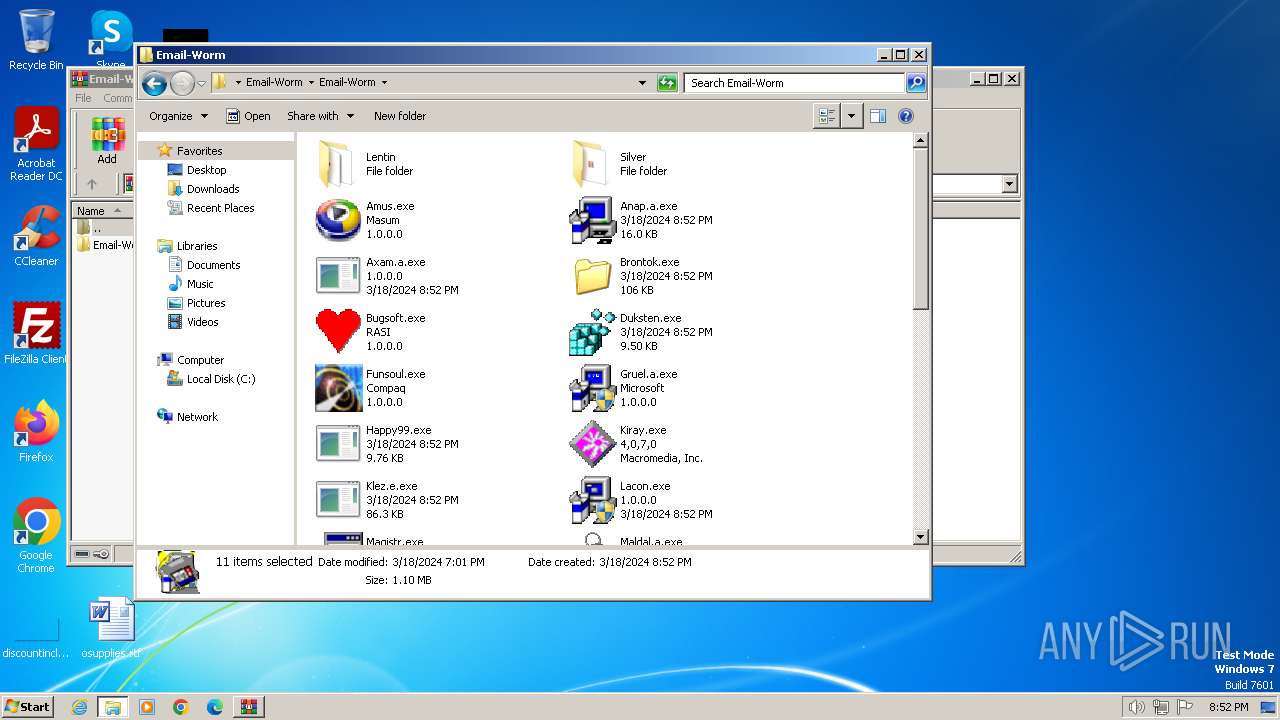Select the Brontok.exe folder-like icon
Viewport: 1280px width, 720px height.
pyautogui.click(x=592, y=276)
